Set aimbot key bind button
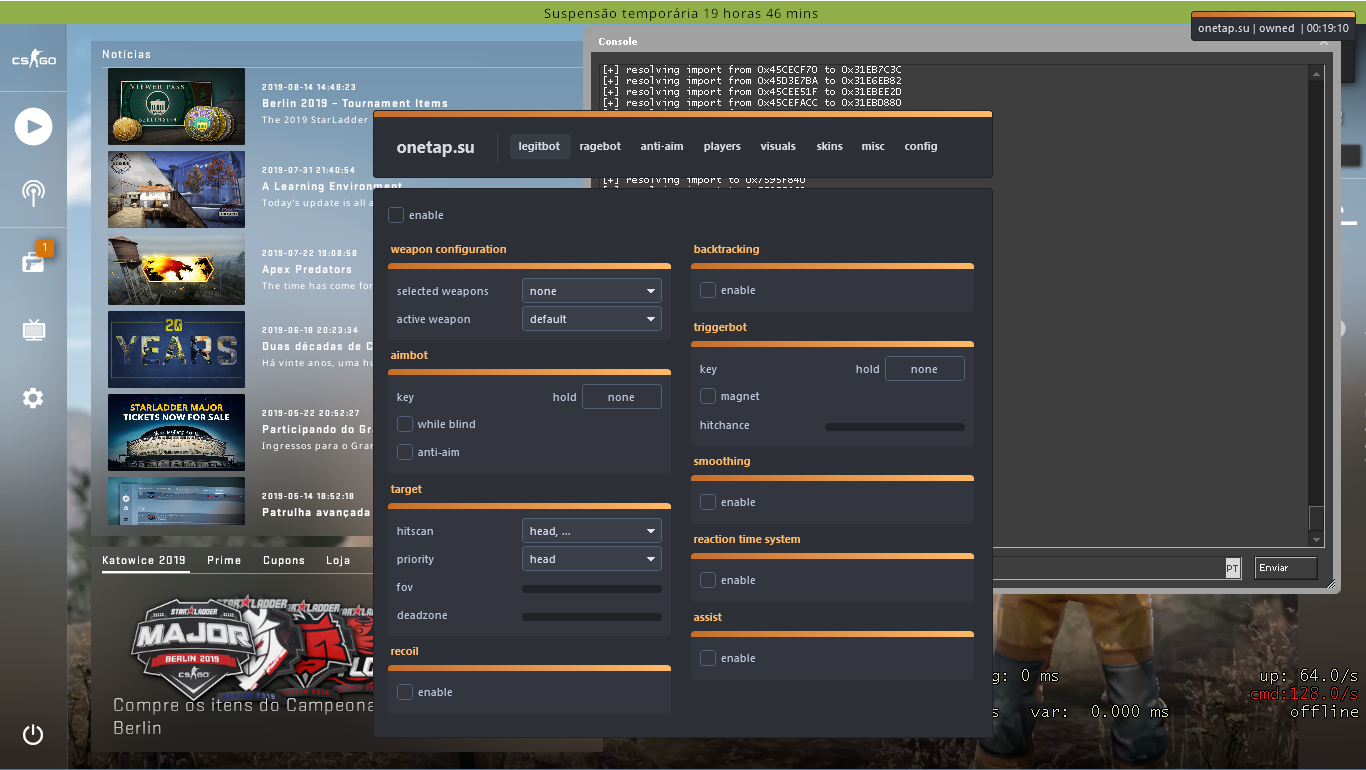 click(622, 397)
